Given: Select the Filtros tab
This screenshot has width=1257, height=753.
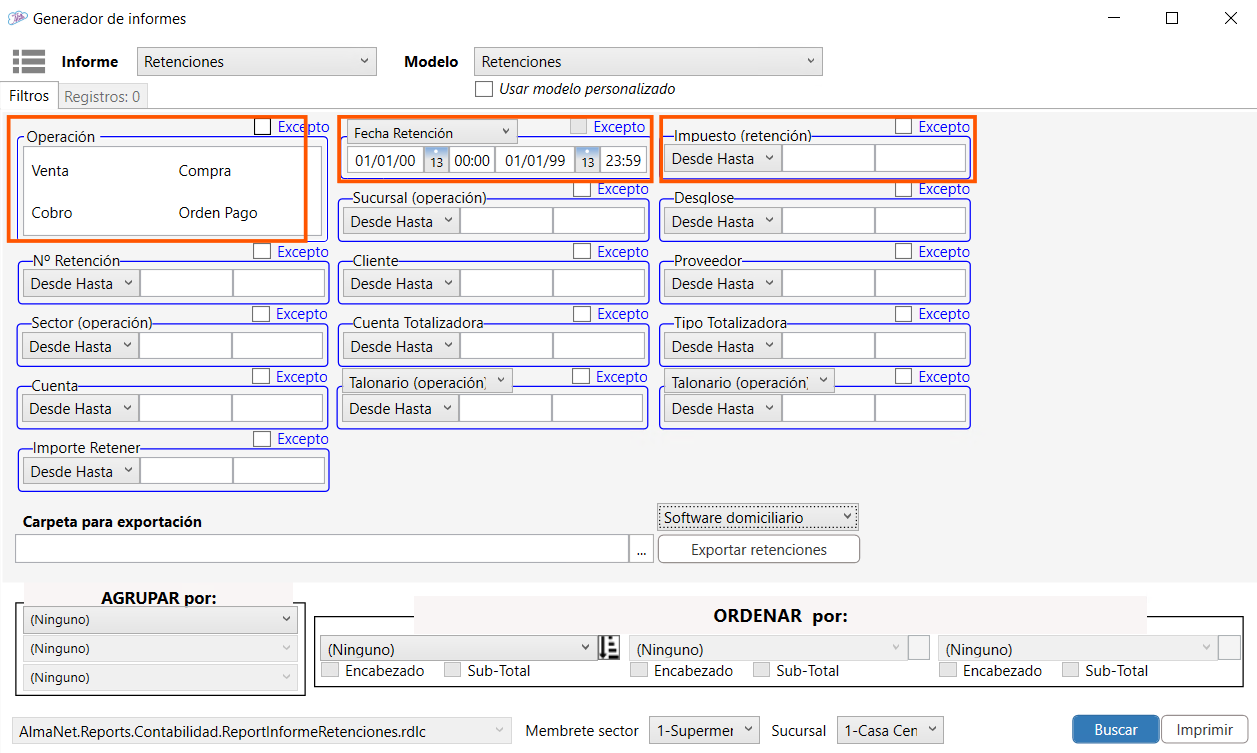Looking at the screenshot, I should click(x=29, y=96).
